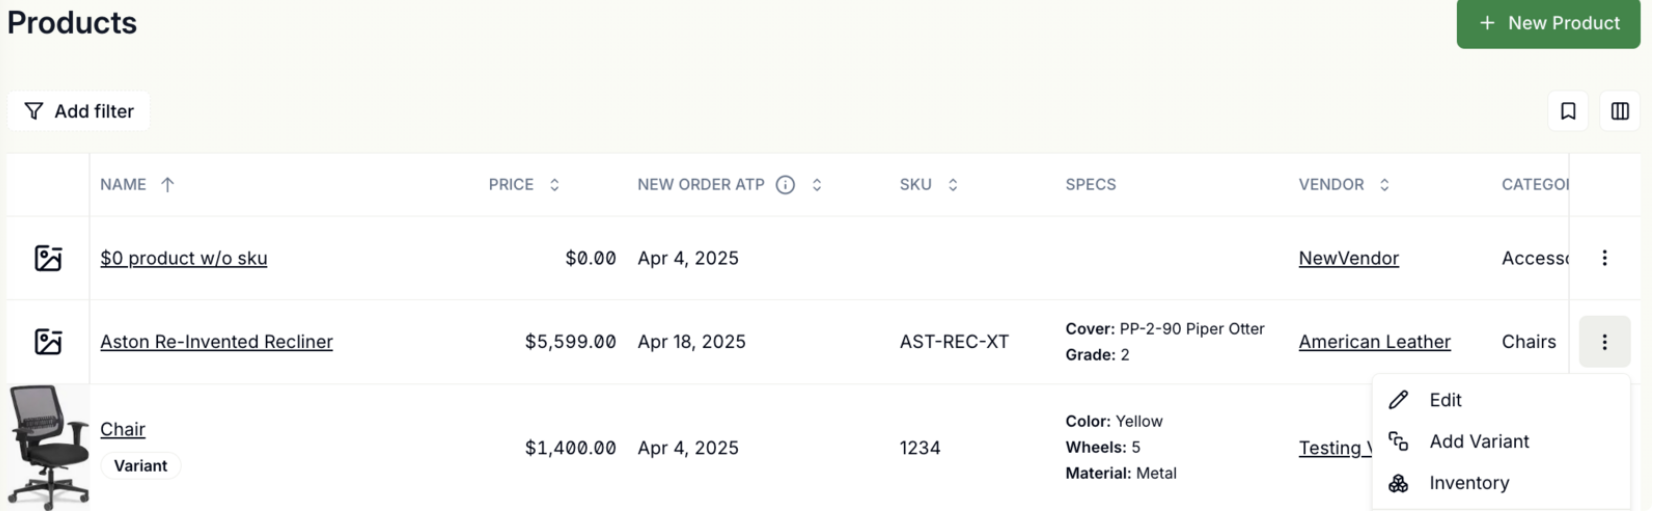This screenshot has height=514, width=1654.
Task: Sort the table by SKU
Action: tap(952, 185)
